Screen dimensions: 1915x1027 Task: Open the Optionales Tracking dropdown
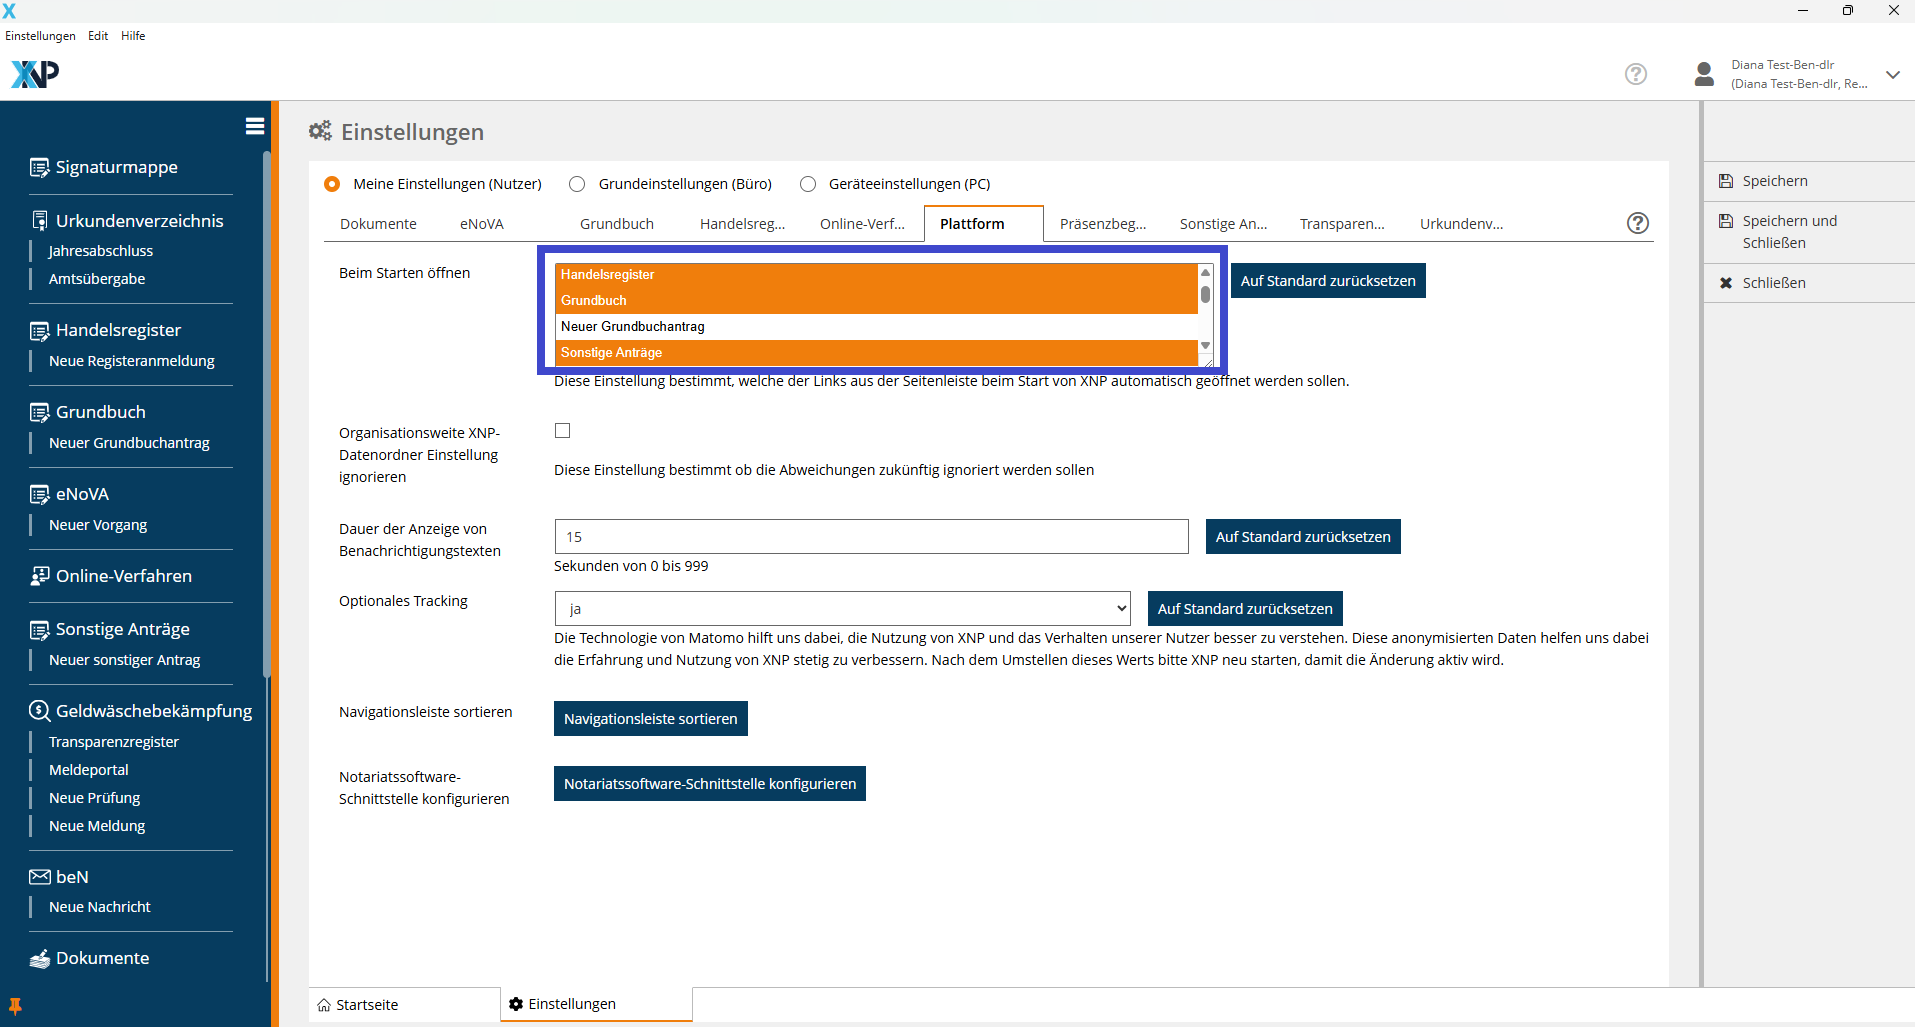pos(842,608)
